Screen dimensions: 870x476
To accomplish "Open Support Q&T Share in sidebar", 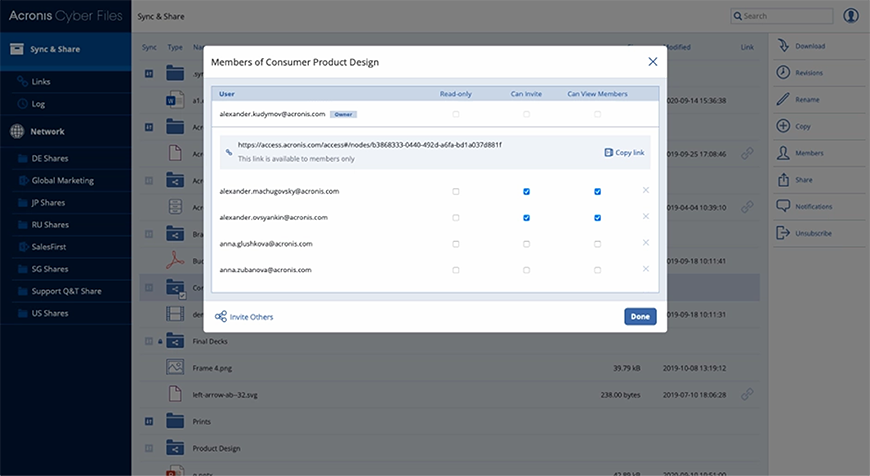I will (66, 291).
